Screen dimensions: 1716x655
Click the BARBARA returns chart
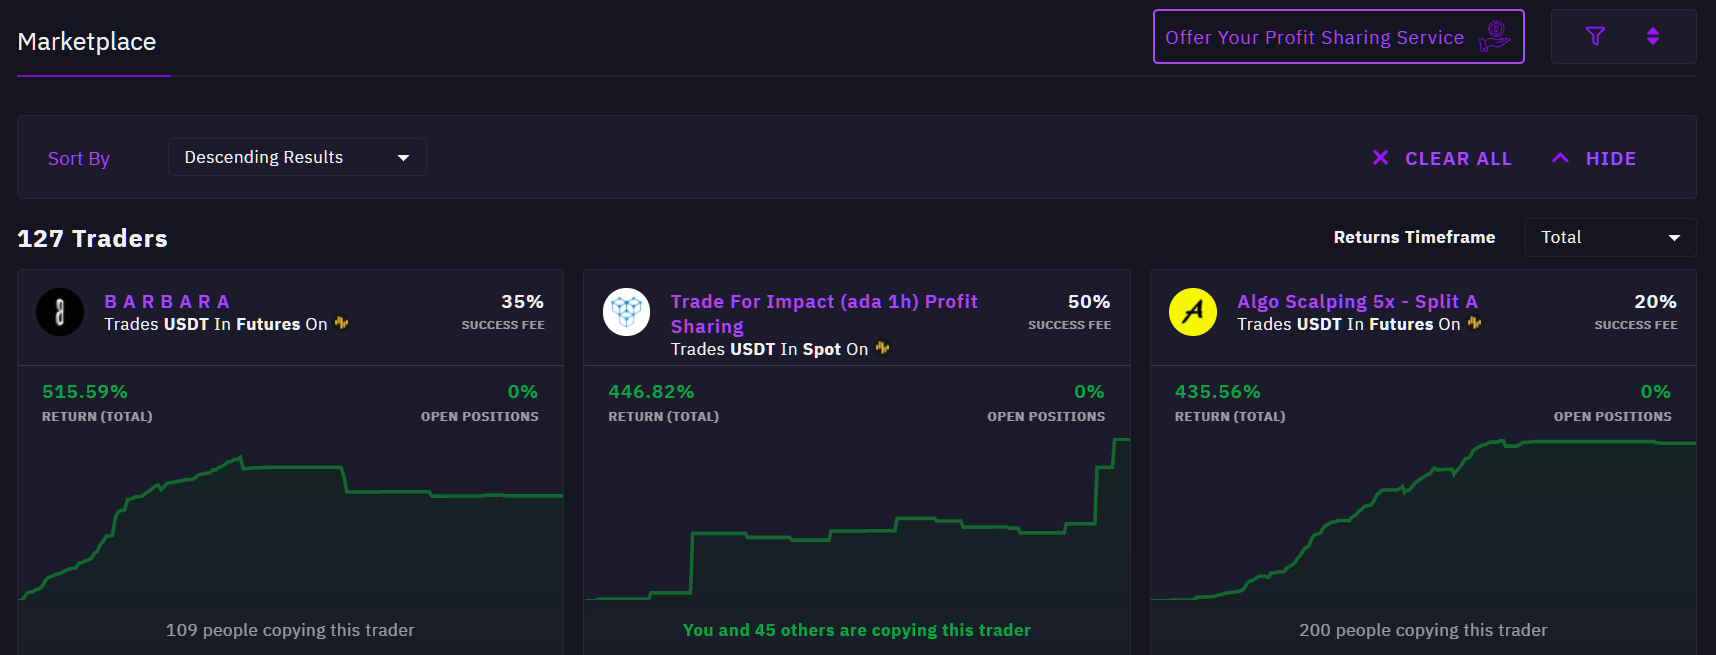[x=290, y=530]
